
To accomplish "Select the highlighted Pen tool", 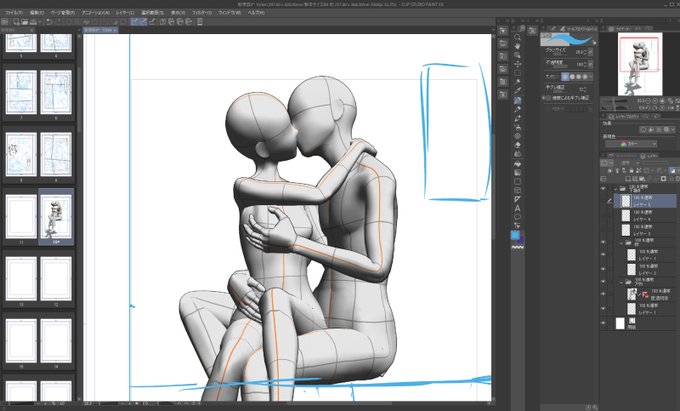I will point(517,101).
